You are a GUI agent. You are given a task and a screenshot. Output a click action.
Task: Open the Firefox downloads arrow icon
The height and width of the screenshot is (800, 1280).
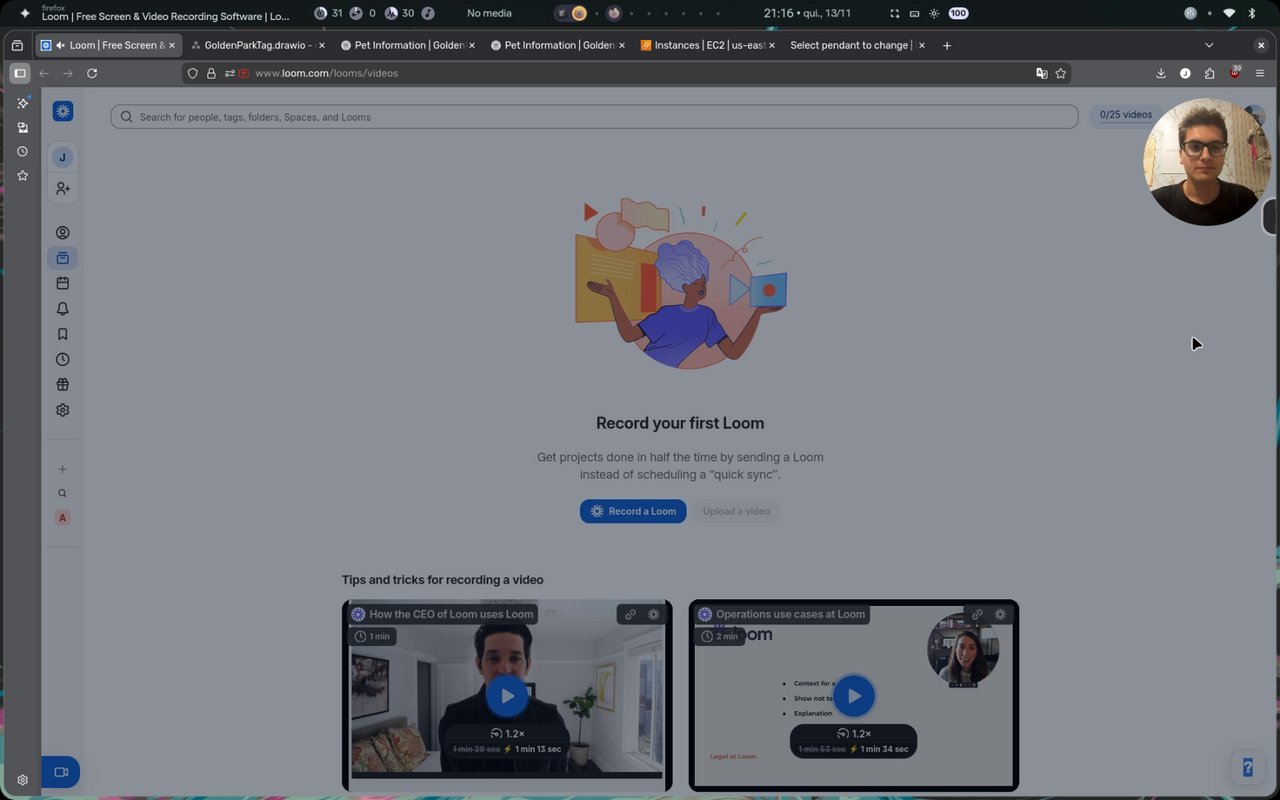tap(1161, 73)
